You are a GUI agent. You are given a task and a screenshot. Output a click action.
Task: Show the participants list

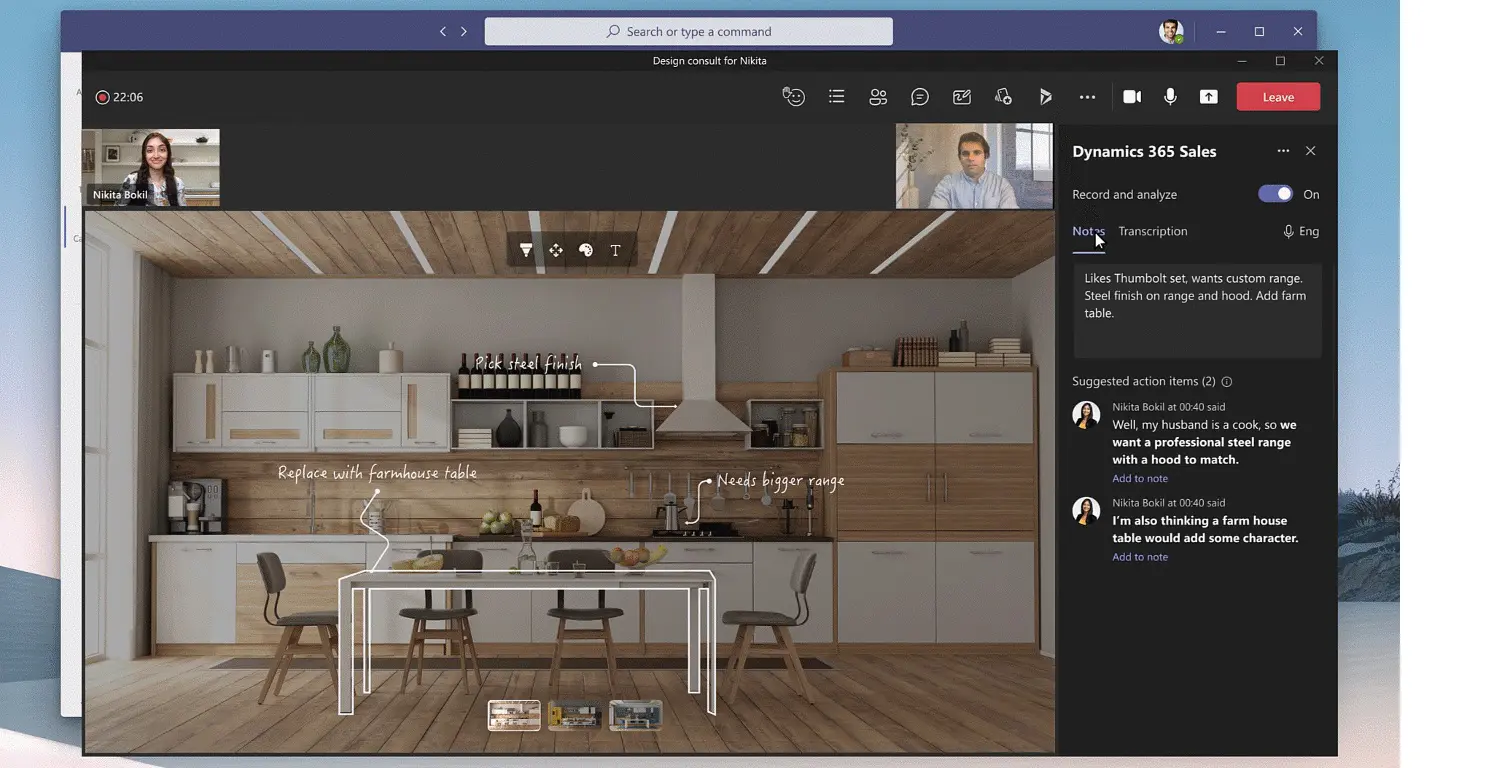click(x=878, y=96)
